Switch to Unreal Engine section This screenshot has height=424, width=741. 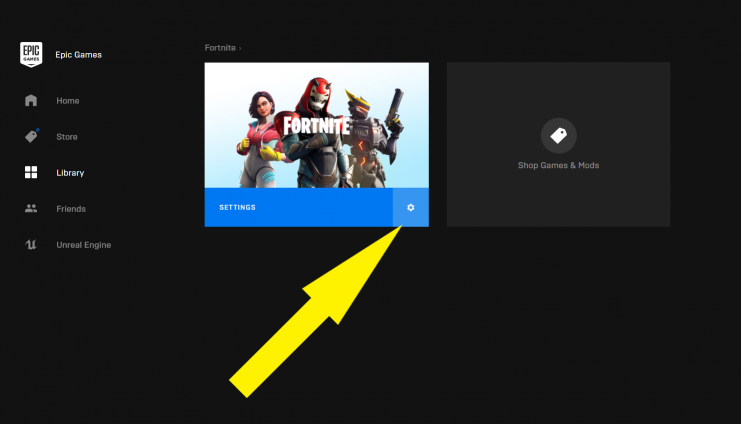tap(84, 245)
